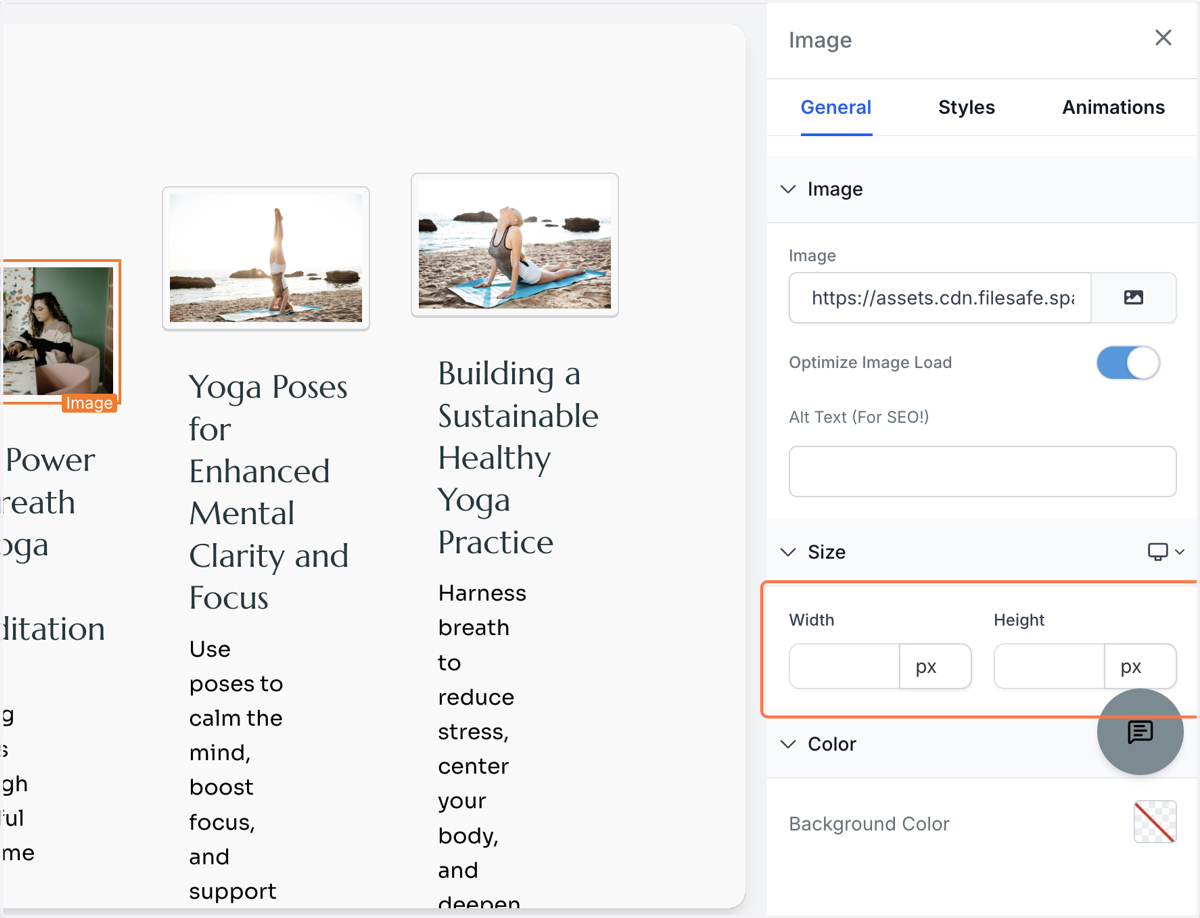1200x918 pixels.
Task: Select the headstand yoga image
Action: coord(266,258)
